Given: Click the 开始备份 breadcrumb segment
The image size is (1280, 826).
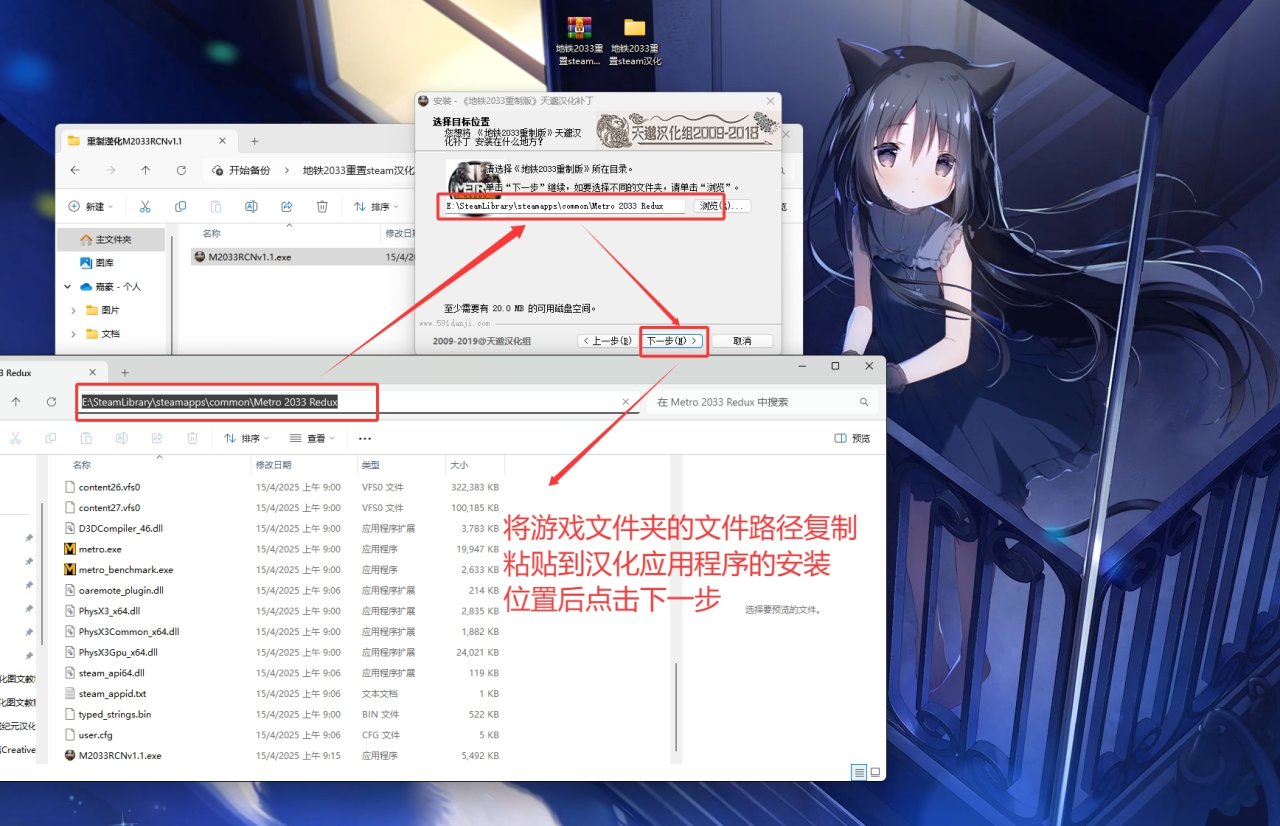Looking at the screenshot, I should coord(249,170).
